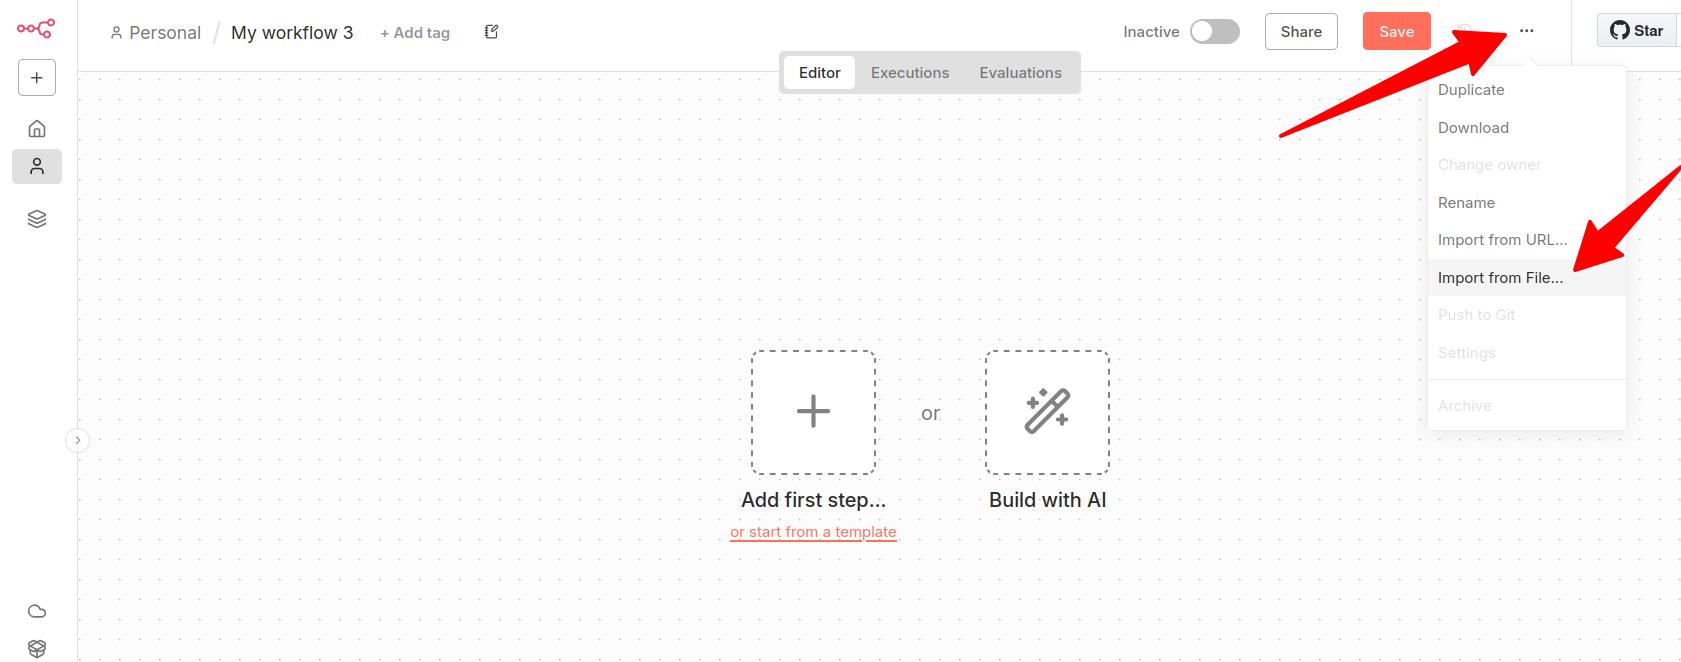Screen dimensions: 1681x662
Task: Follow the start from a template link
Action: coord(813,532)
